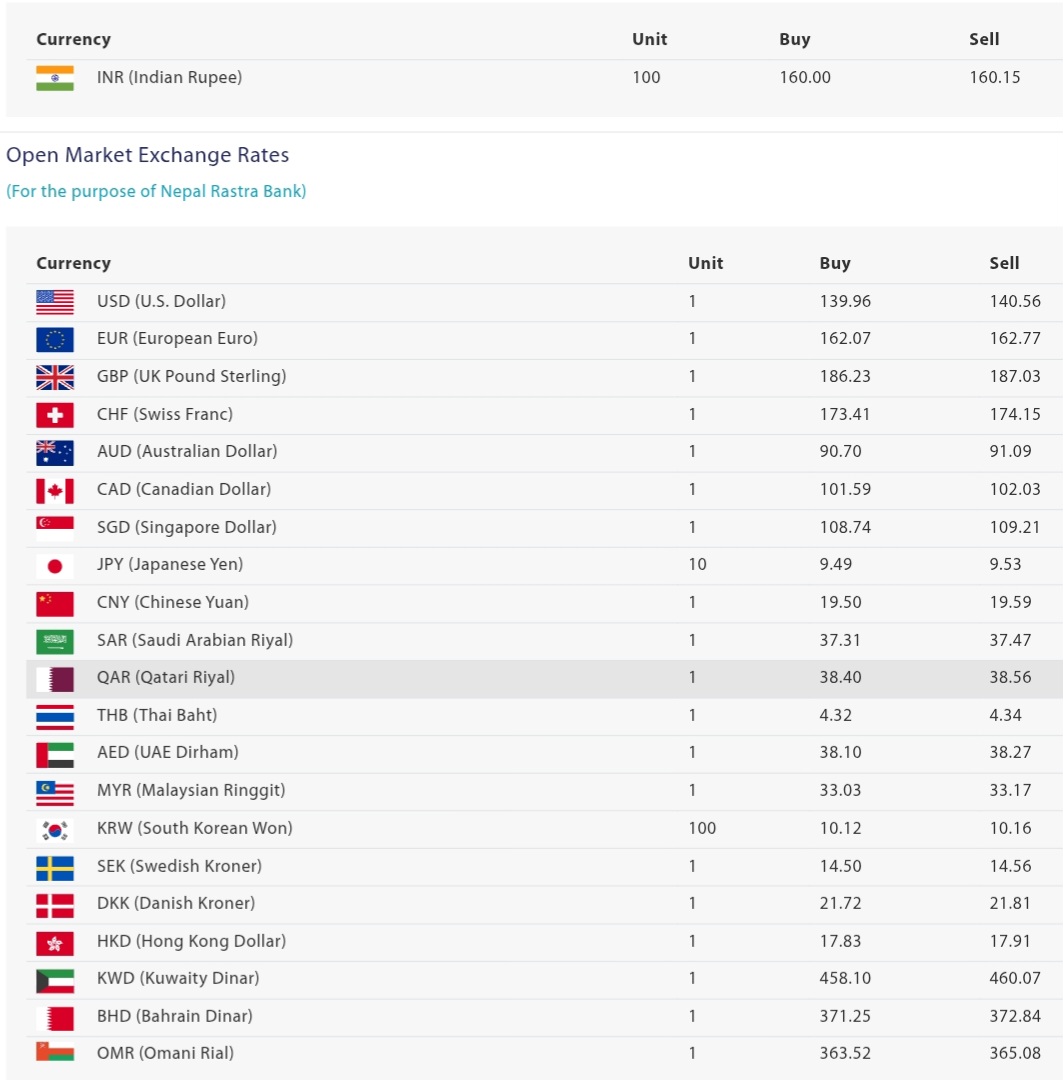The width and height of the screenshot is (1063, 1080).
Task: Click the 'For the purpose of Nepal Rastra Bank' text
Action: pos(156,191)
